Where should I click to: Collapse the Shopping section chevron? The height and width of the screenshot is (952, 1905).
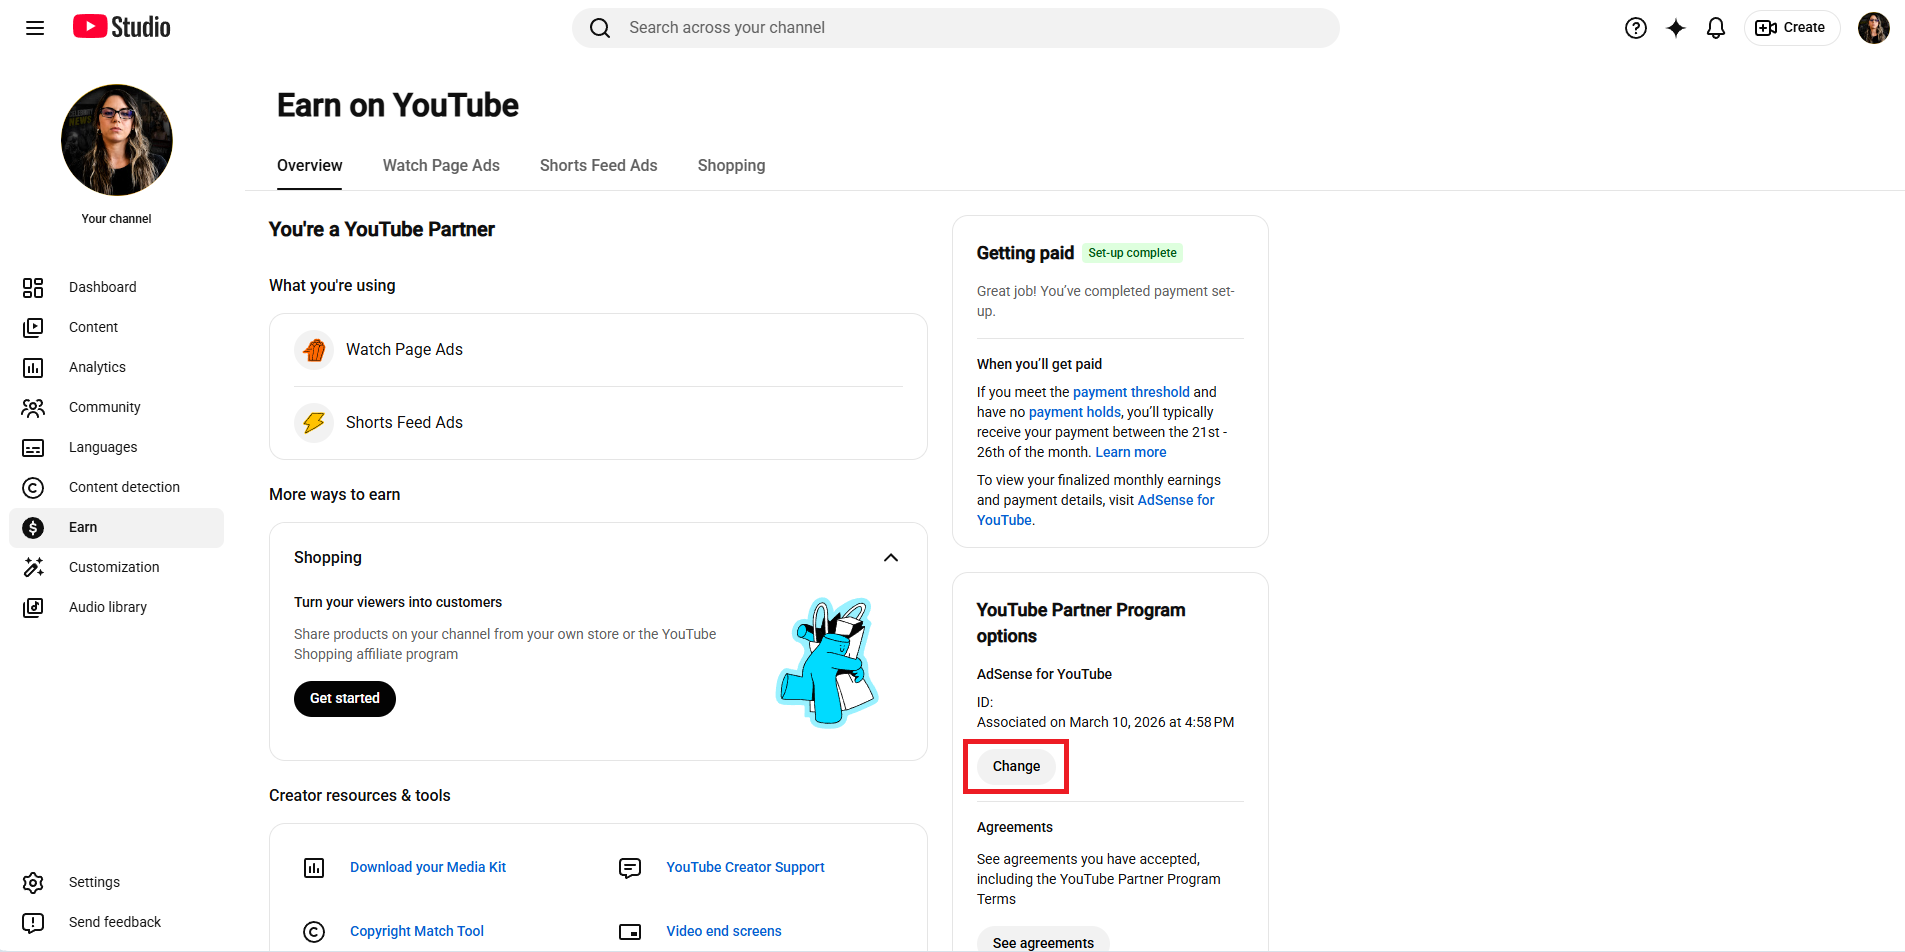(891, 558)
